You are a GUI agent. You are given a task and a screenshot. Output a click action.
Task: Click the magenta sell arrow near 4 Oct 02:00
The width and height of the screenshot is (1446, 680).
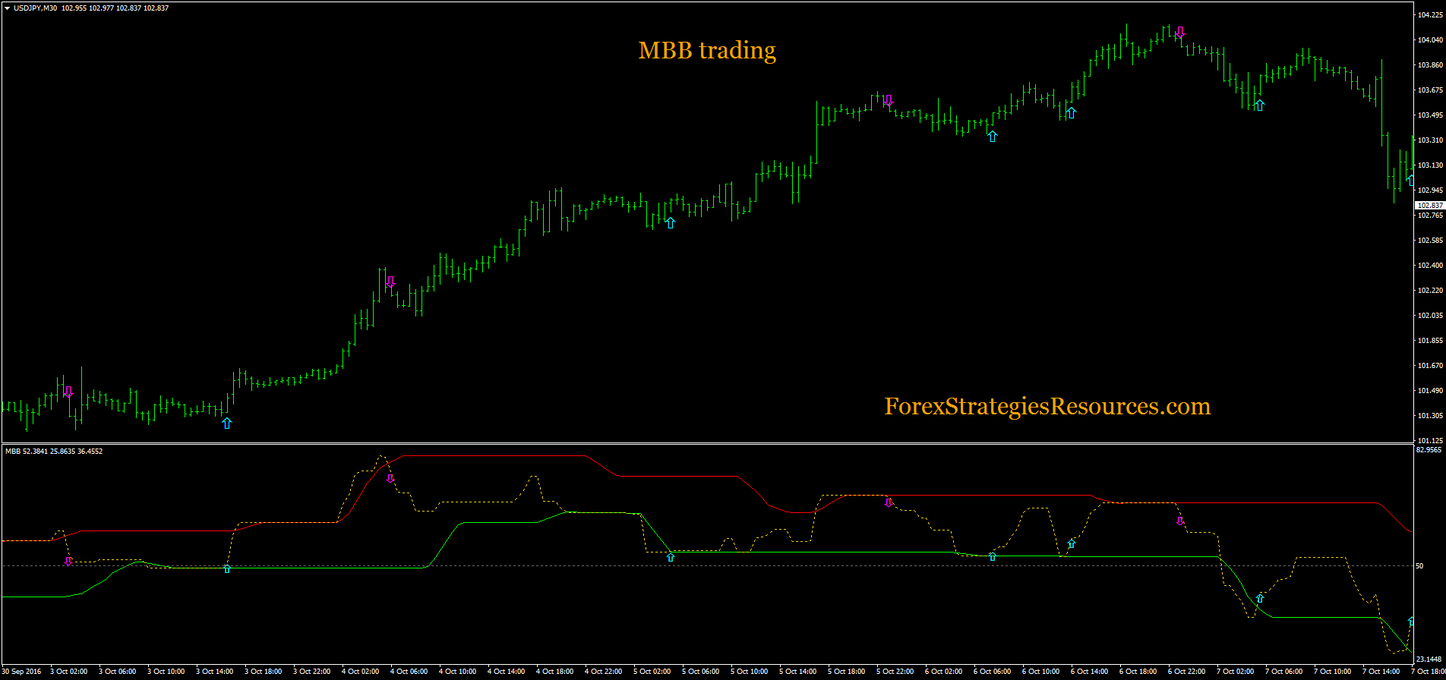(x=389, y=281)
